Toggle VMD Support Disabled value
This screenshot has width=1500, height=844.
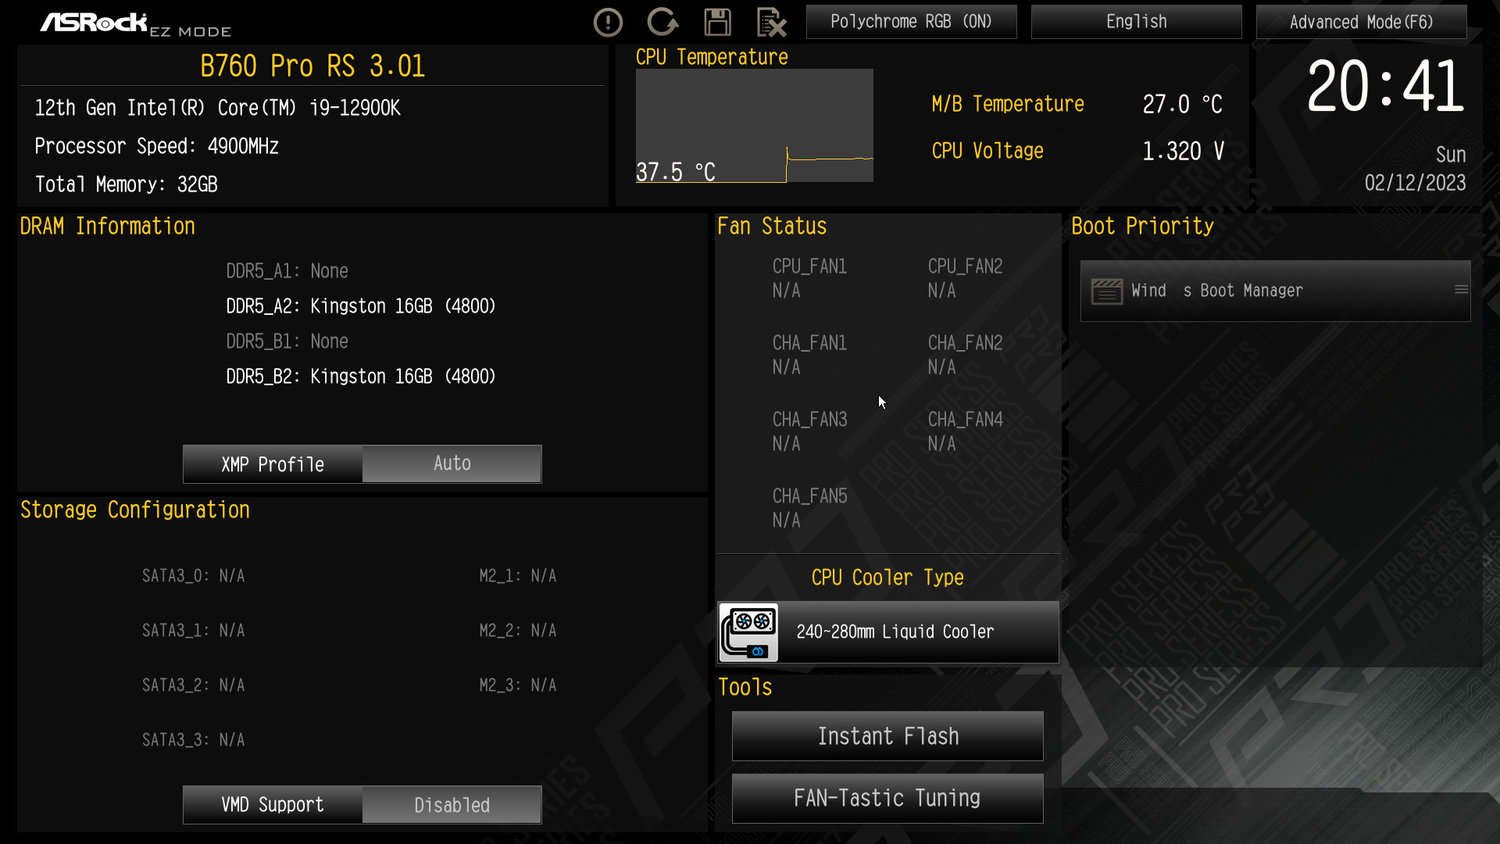pos(452,805)
